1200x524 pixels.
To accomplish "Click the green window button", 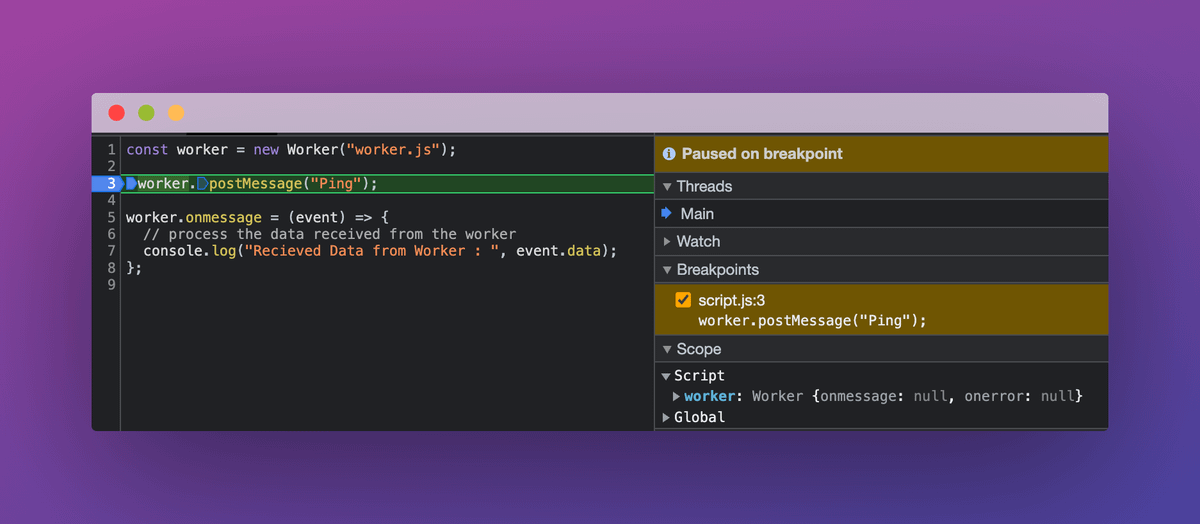I will coord(146,113).
